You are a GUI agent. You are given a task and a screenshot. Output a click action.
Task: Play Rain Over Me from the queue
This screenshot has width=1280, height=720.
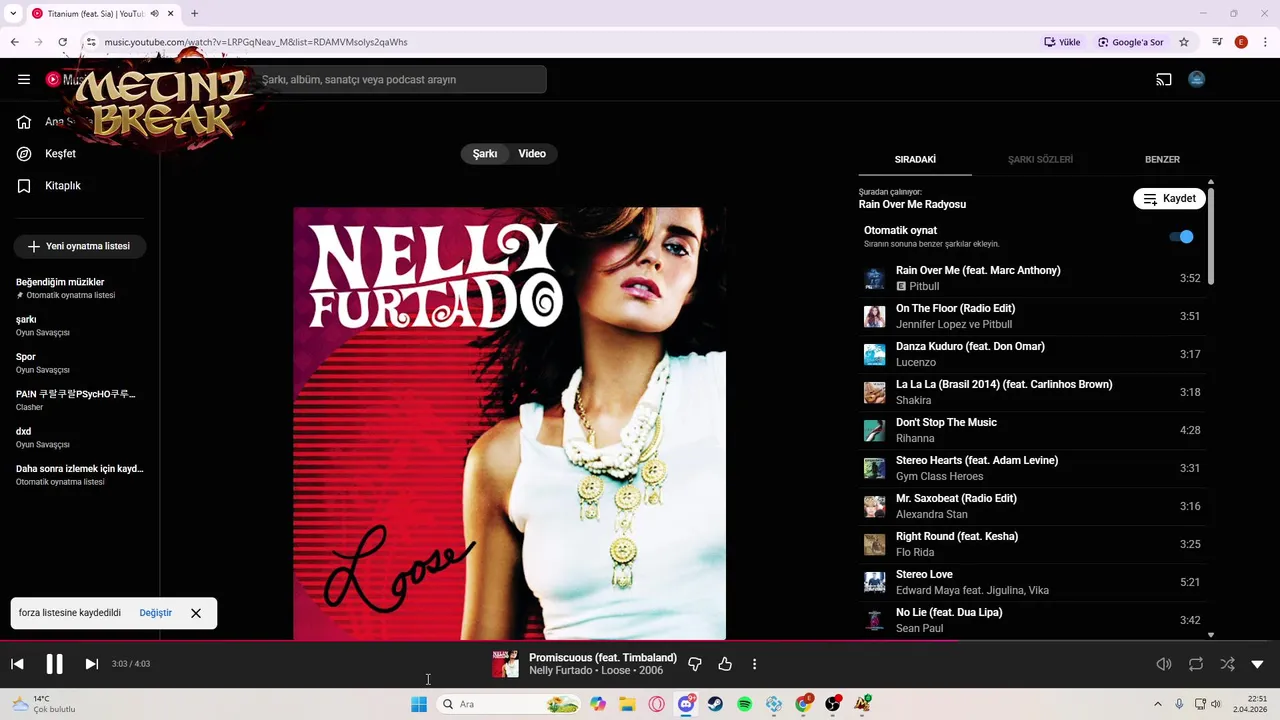click(x=1032, y=278)
